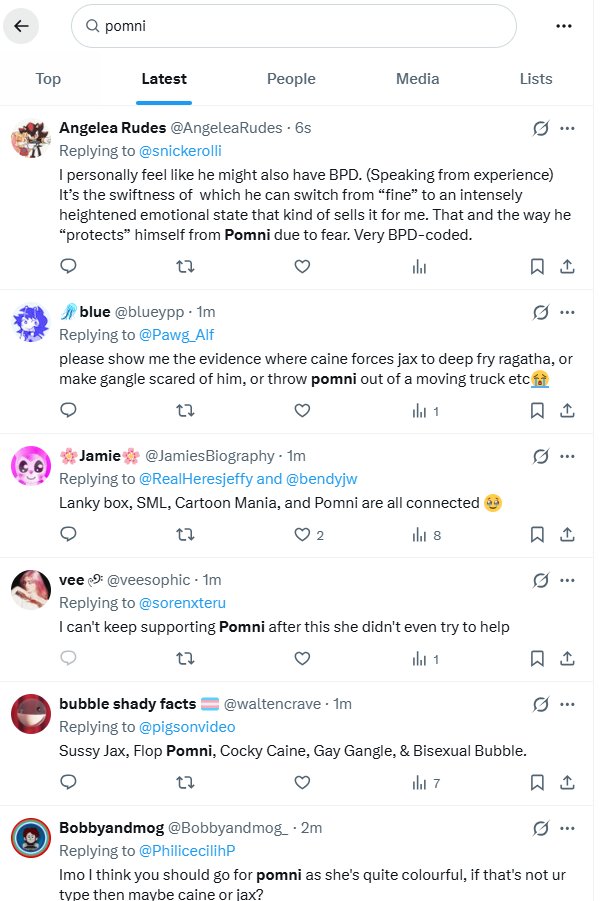View analytics on bubble shady facts' tweet
Screen dimensions: 605x901
click(x=421, y=783)
